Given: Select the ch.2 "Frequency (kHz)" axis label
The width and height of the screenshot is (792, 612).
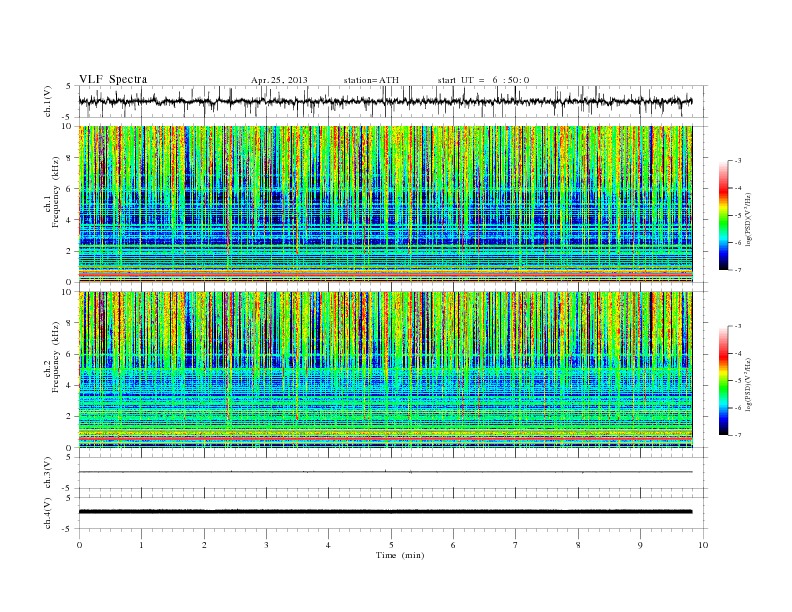Looking at the screenshot, I should pos(55,356).
